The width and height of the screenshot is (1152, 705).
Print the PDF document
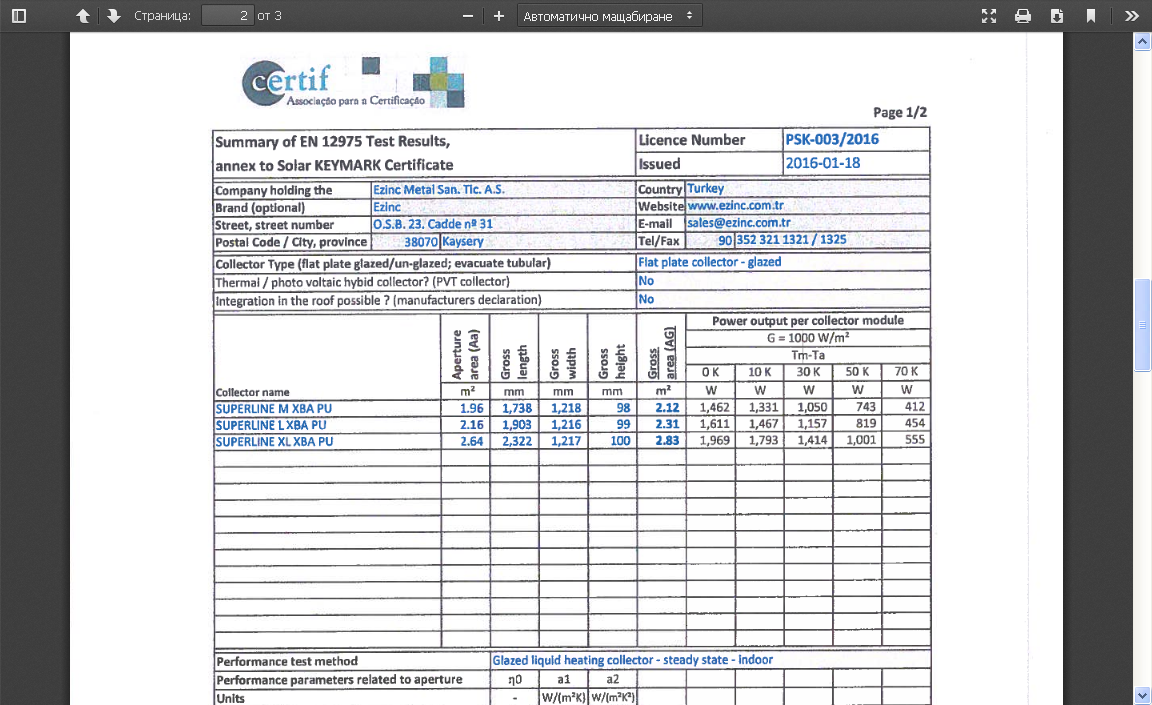[x=1023, y=16]
